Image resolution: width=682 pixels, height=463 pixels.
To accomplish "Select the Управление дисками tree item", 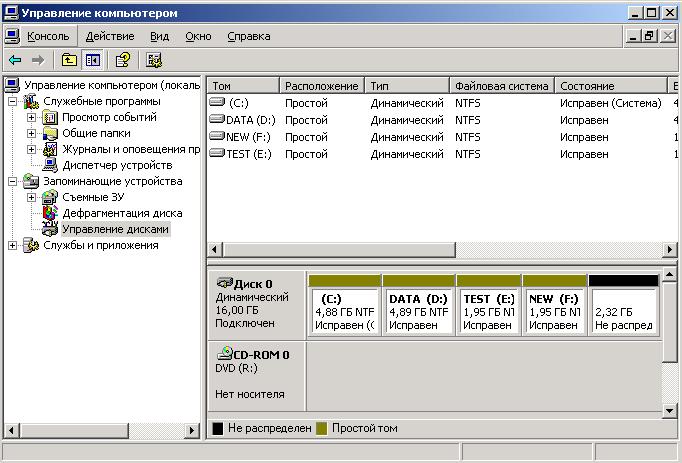I will coord(115,229).
